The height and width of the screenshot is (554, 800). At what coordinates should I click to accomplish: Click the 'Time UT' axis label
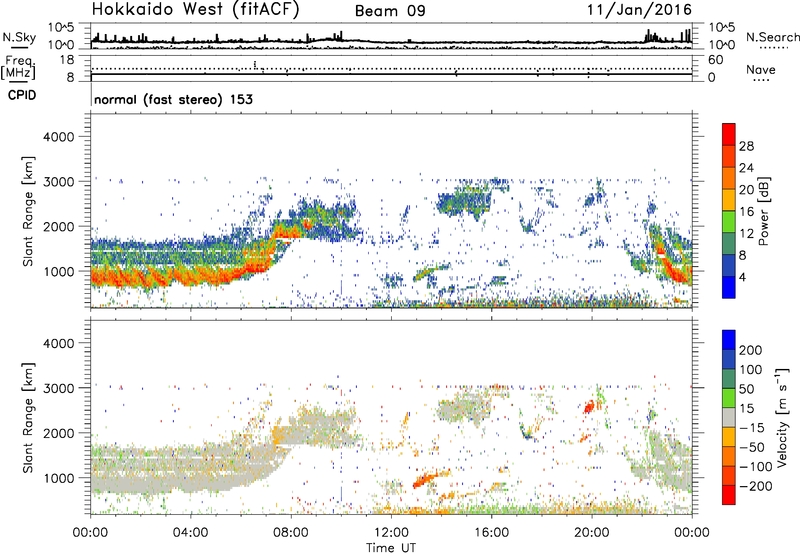point(391,548)
